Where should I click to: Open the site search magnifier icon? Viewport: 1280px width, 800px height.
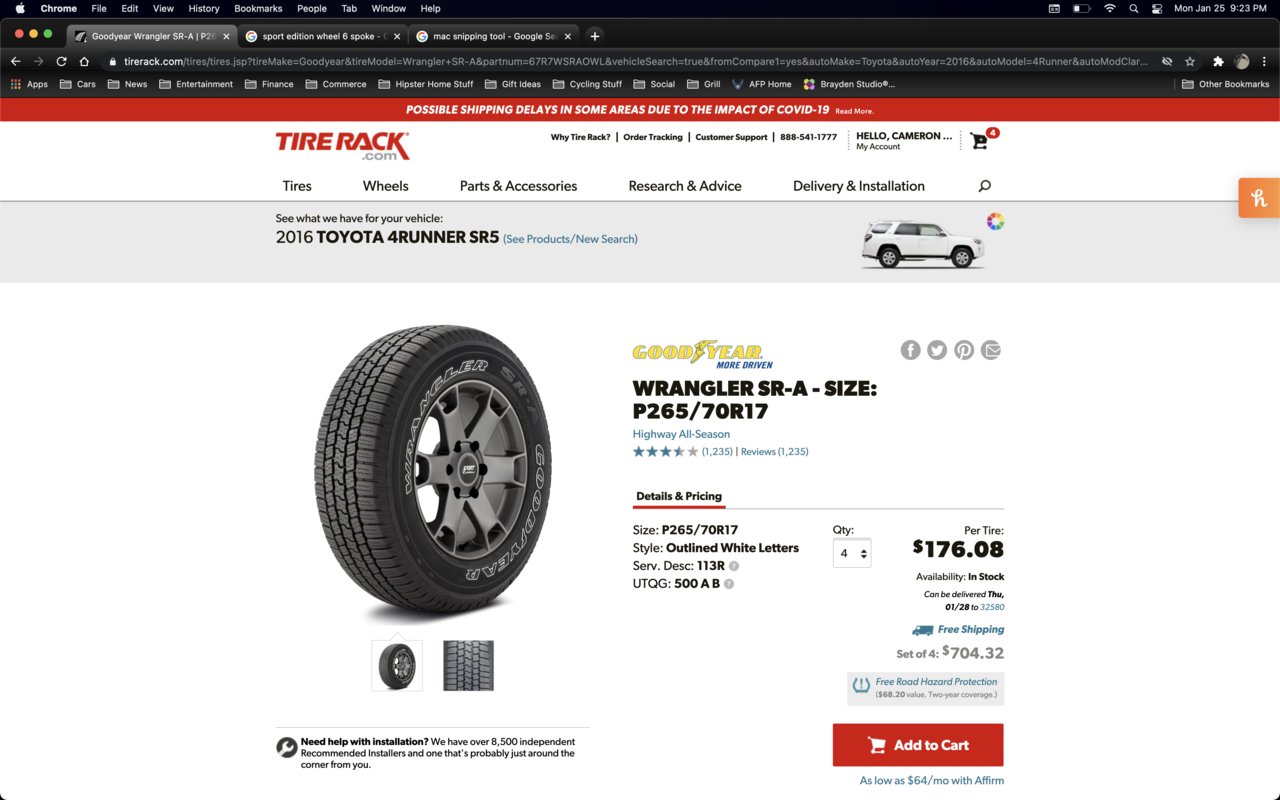(x=984, y=186)
